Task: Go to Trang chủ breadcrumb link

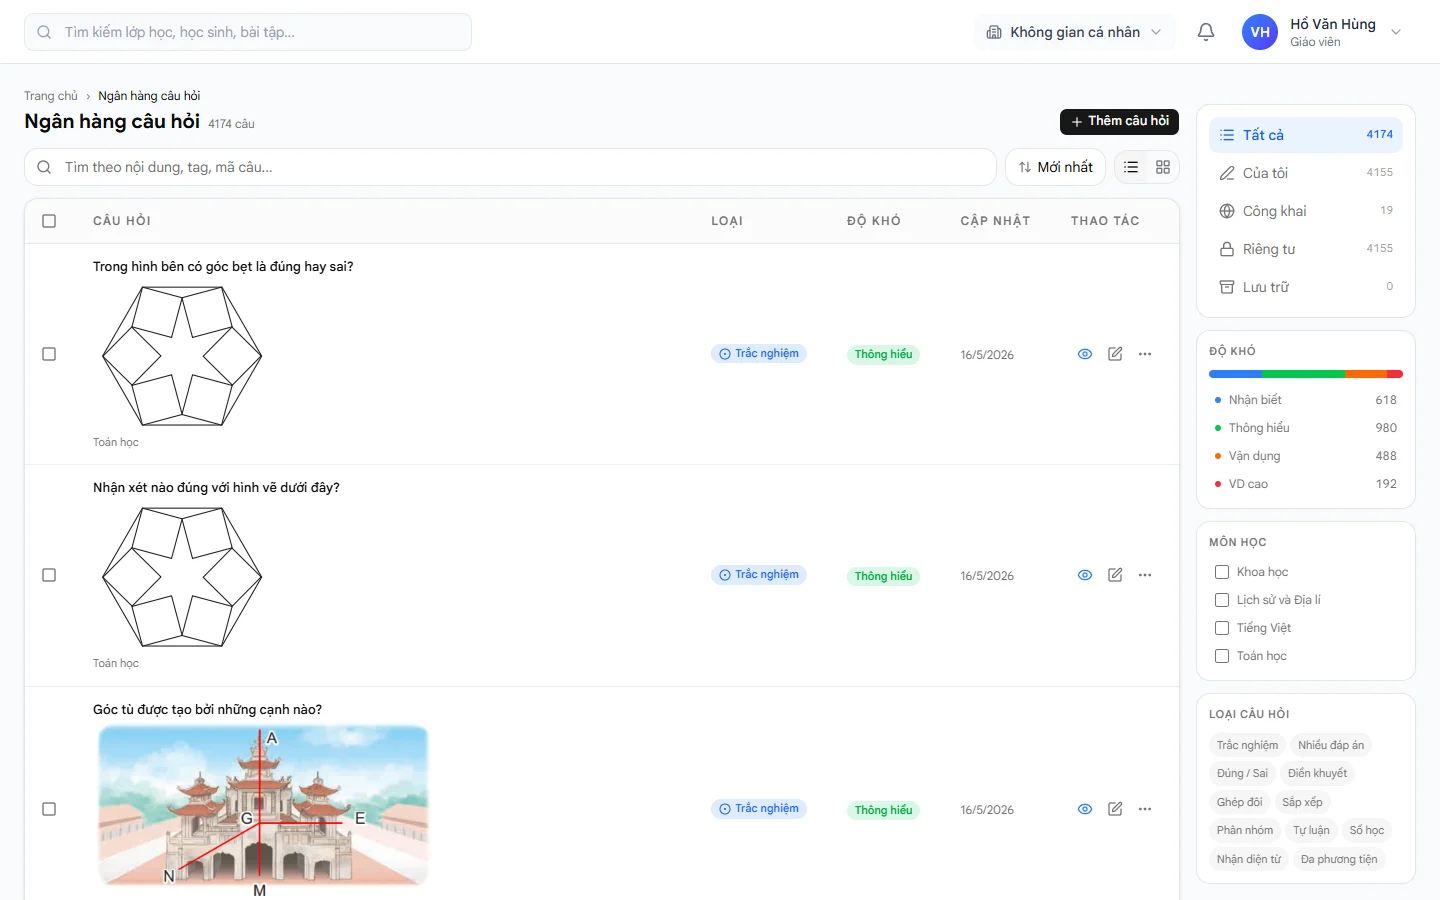Action: pyautogui.click(x=51, y=96)
